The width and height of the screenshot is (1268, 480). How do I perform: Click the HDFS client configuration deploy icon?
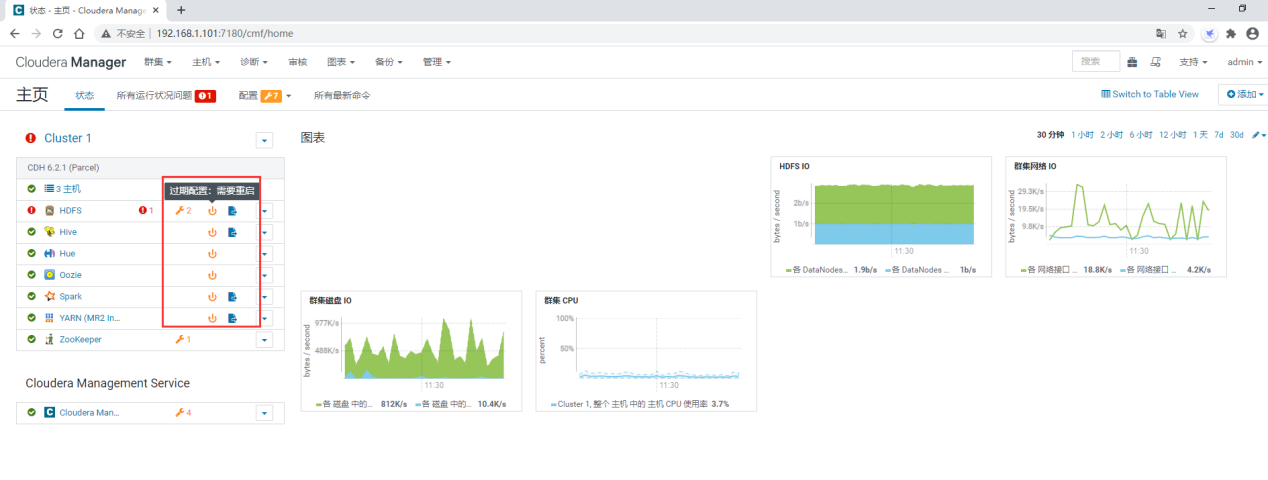[232, 211]
